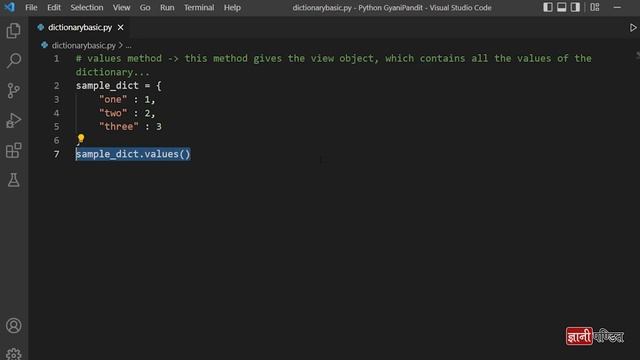Open the Selection menu
640x360 pixels.
(87, 7)
